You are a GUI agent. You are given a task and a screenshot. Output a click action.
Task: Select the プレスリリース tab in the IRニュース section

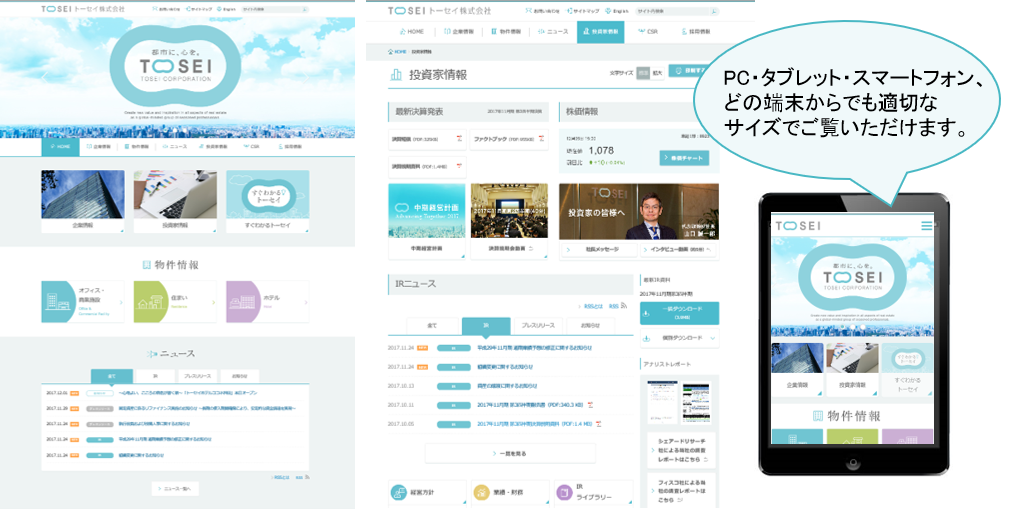(x=538, y=325)
